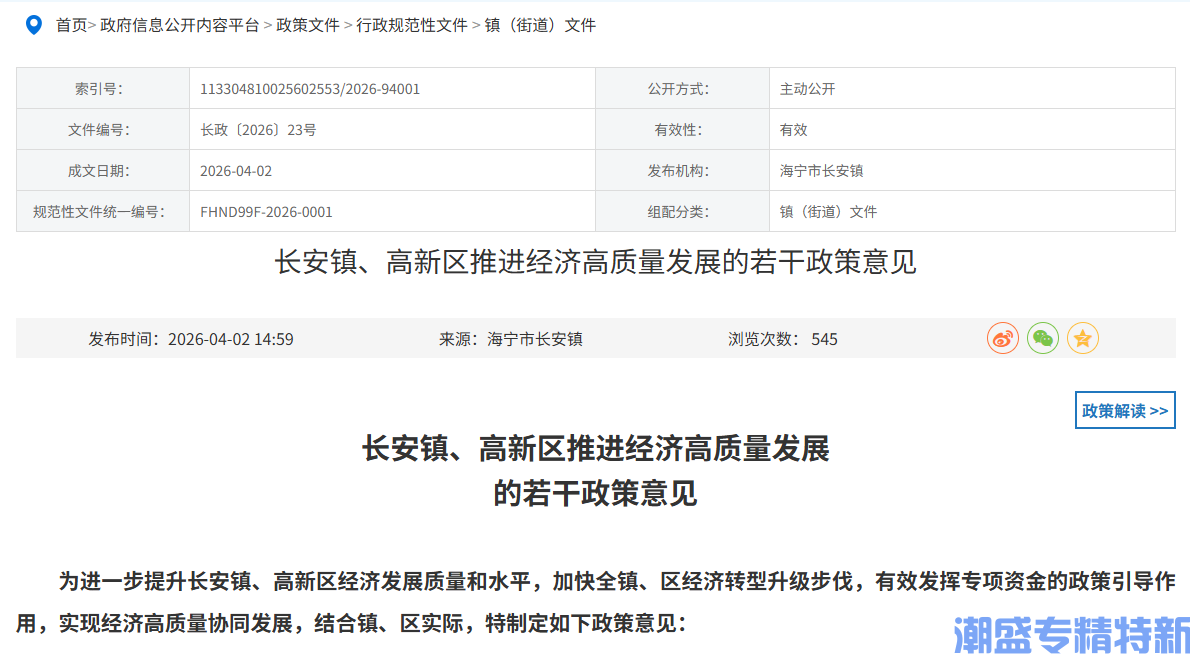This screenshot has width=1190, height=654.
Task: Click 镇（街道）文件 in the 组配分类 row
Action: 828,212
